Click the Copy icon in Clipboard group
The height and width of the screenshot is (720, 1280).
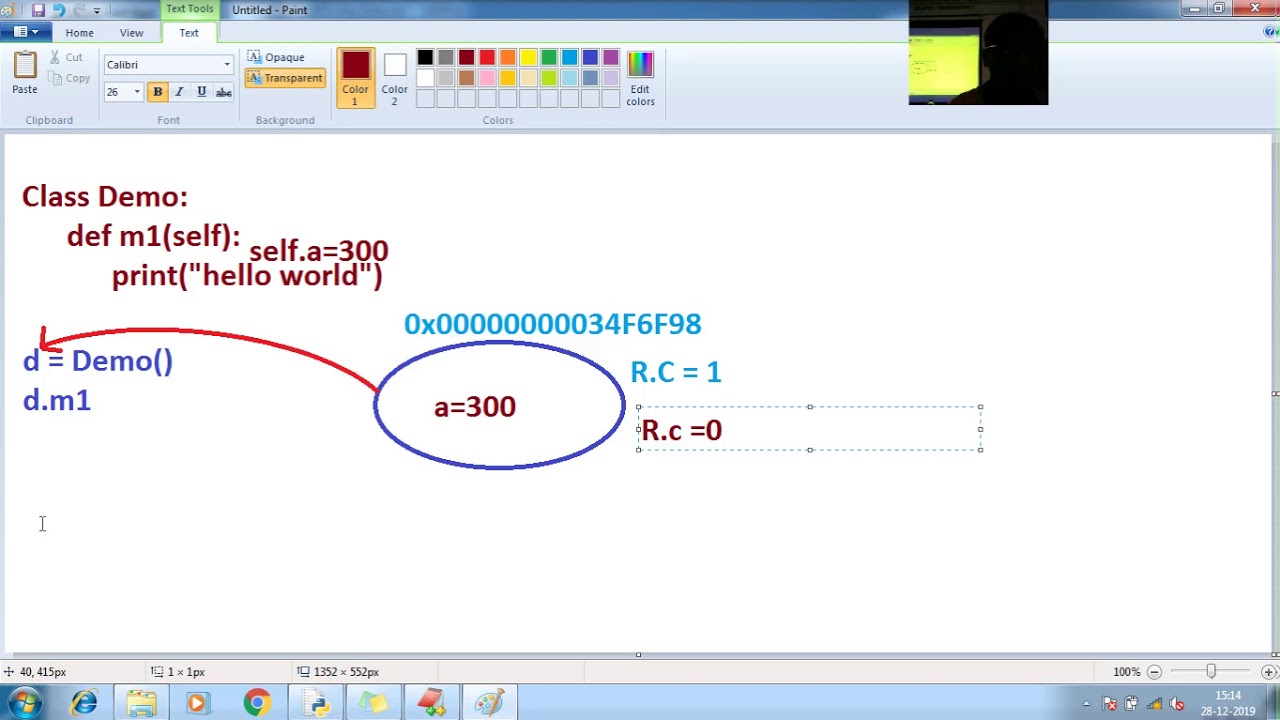coord(55,78)
